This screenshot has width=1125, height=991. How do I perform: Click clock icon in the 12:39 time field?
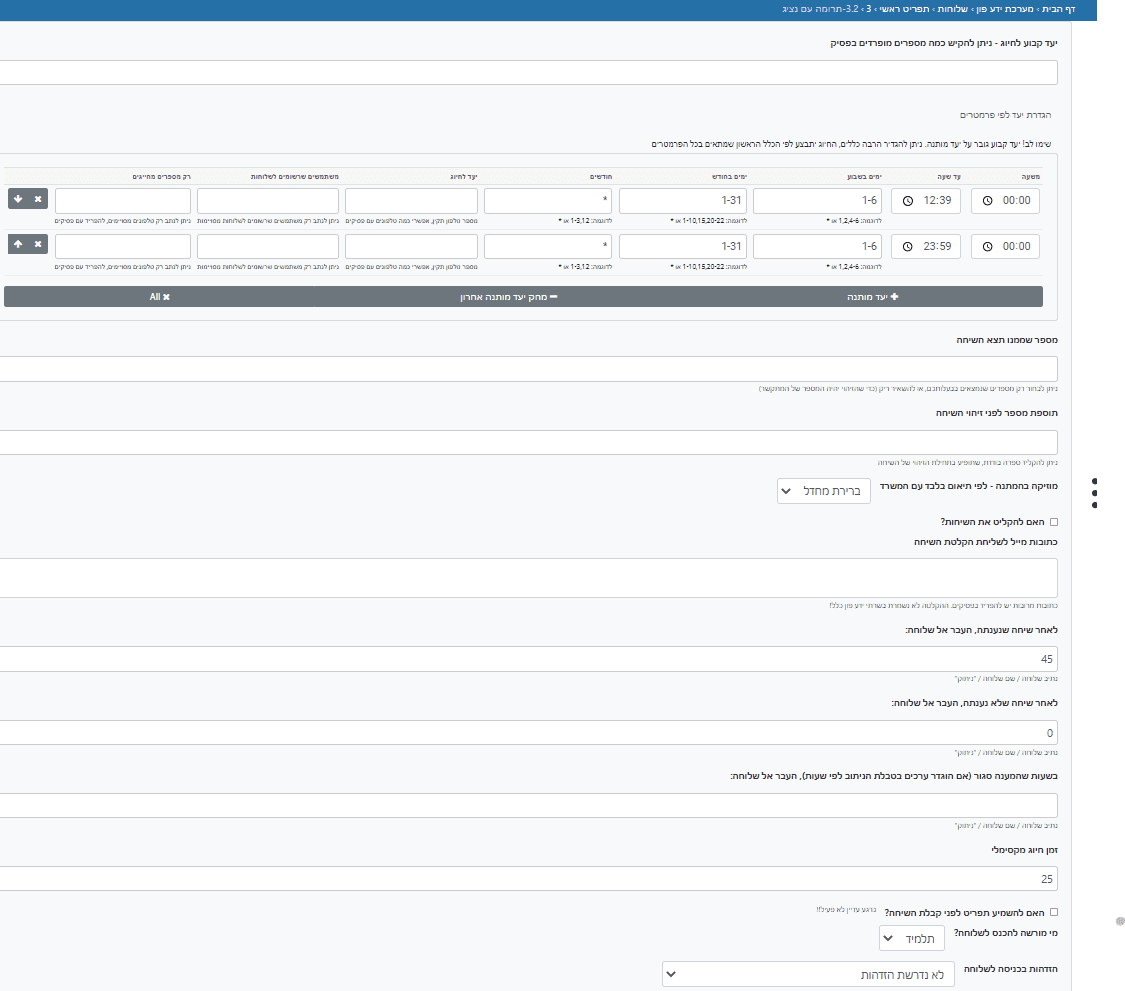point(908,201)
